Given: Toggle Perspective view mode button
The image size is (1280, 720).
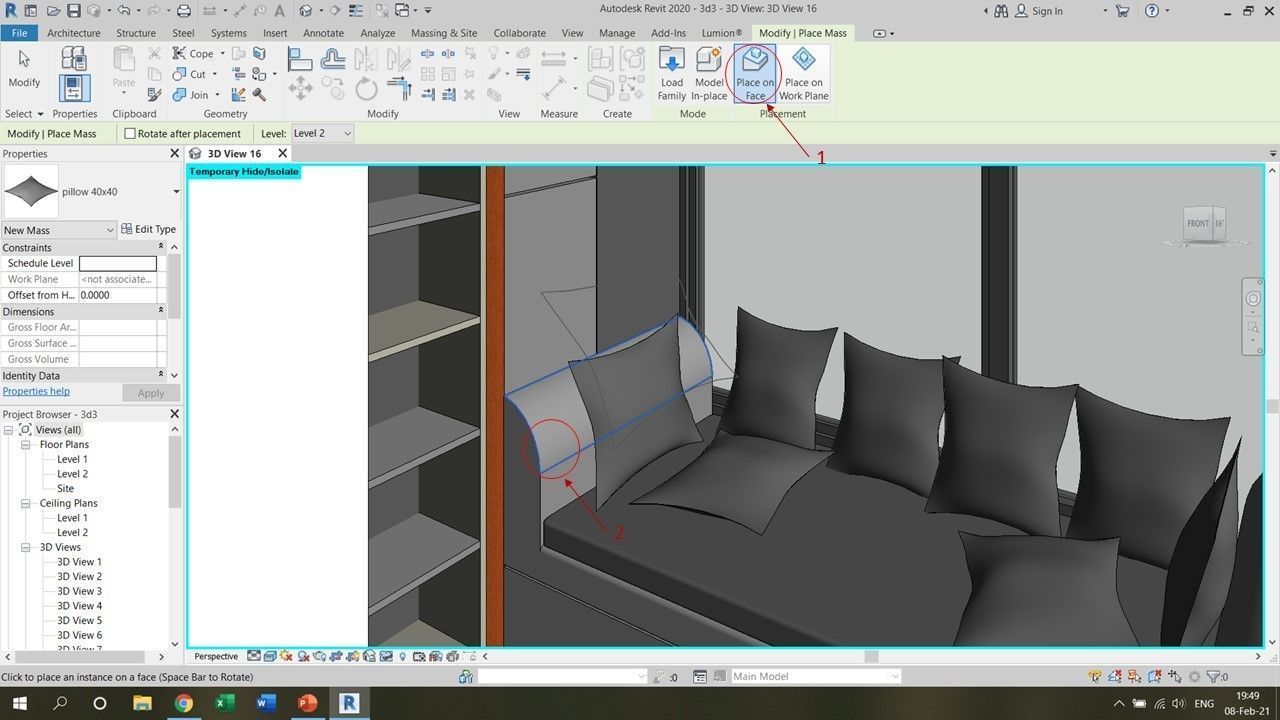Looking at the screenshot, I should (216, 657).
